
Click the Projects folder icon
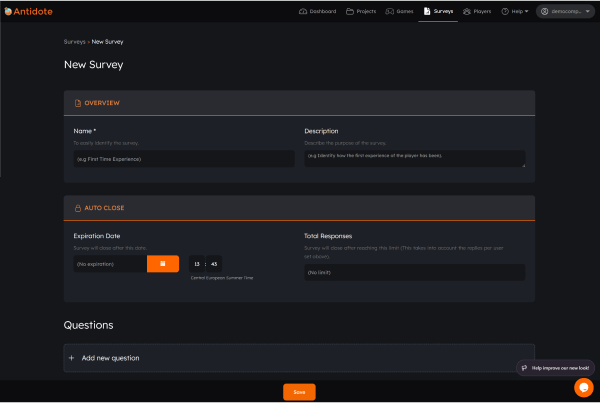(350, 12)
